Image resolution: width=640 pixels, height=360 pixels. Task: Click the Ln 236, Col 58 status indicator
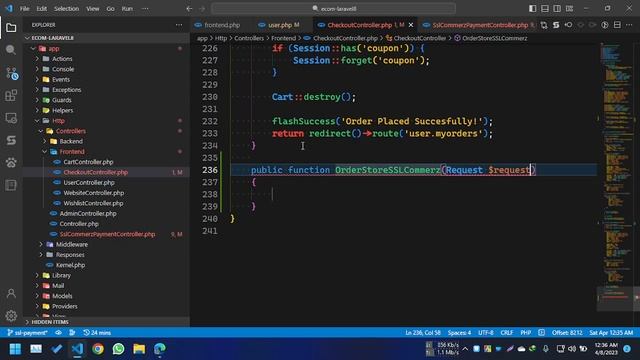[x=423, y=333]
